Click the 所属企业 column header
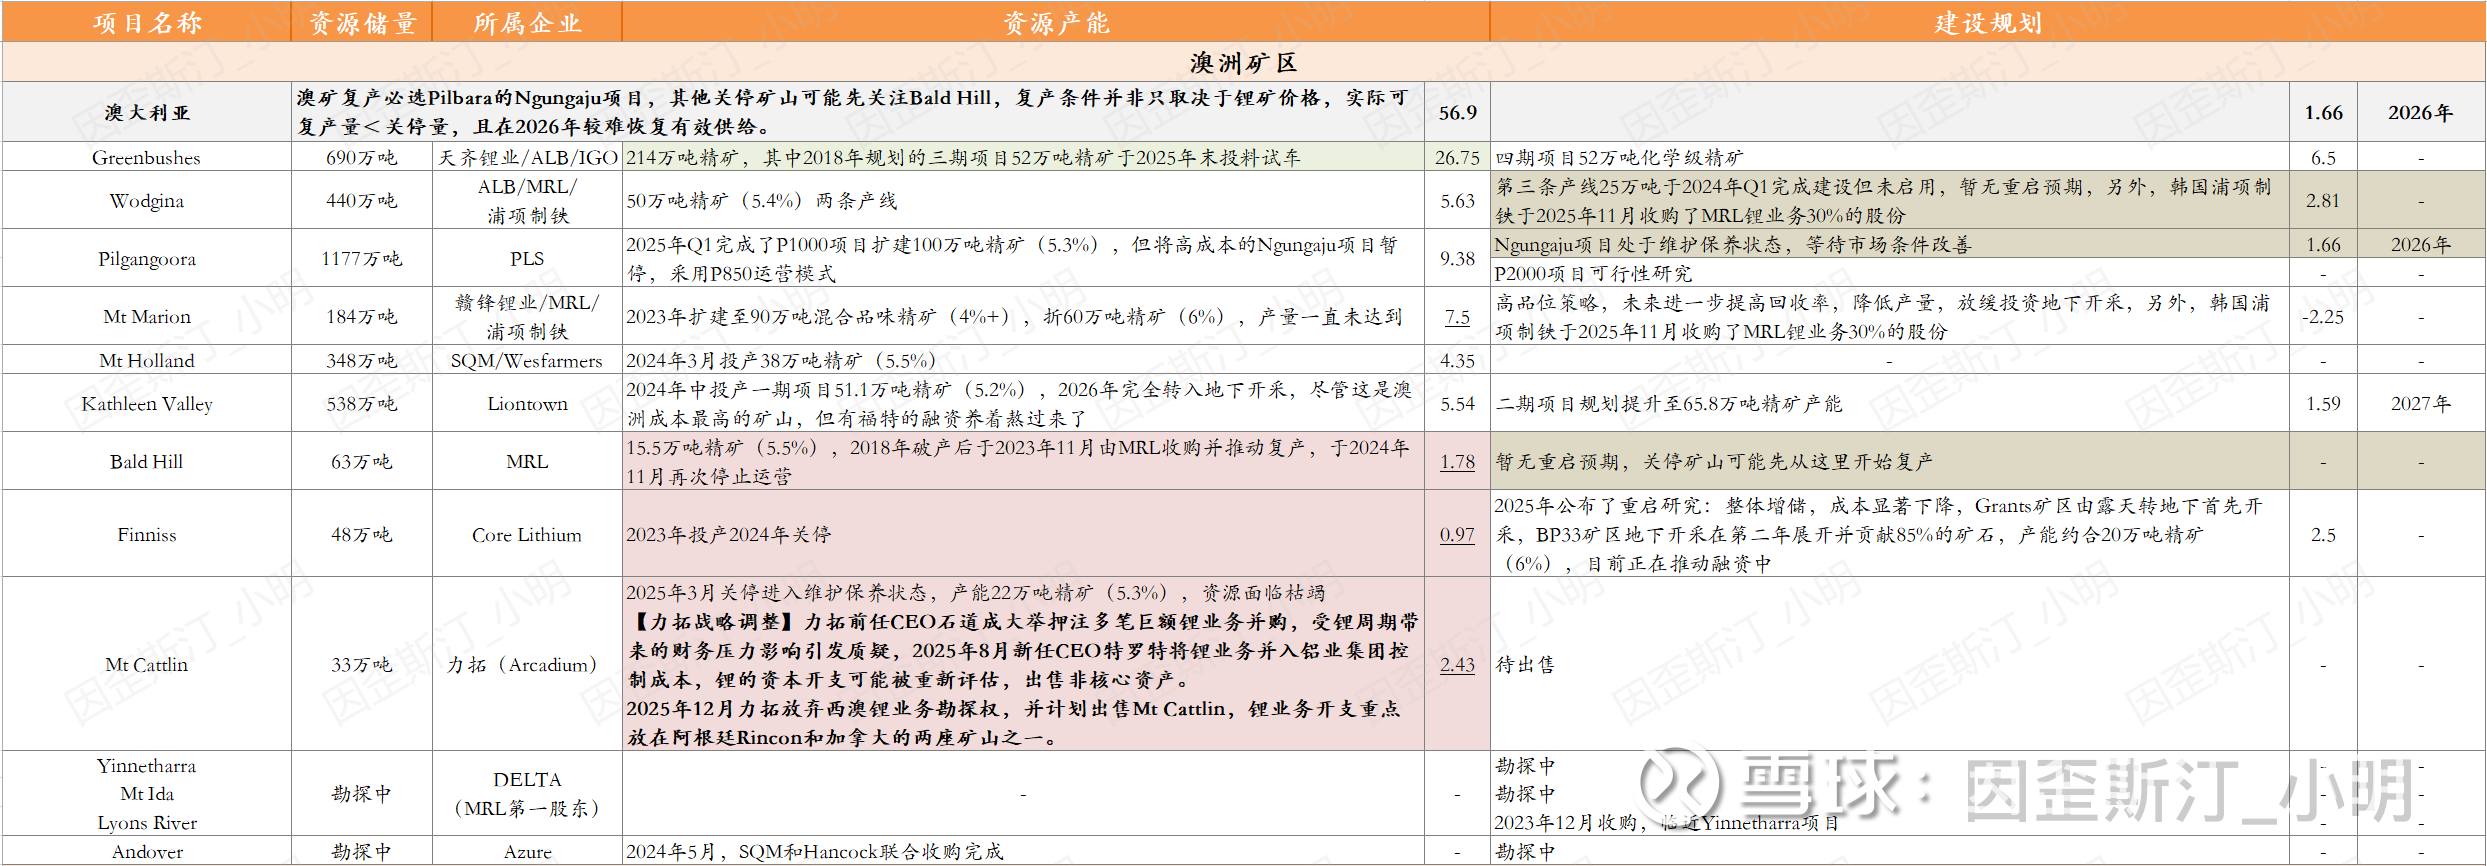 [527, 22]
